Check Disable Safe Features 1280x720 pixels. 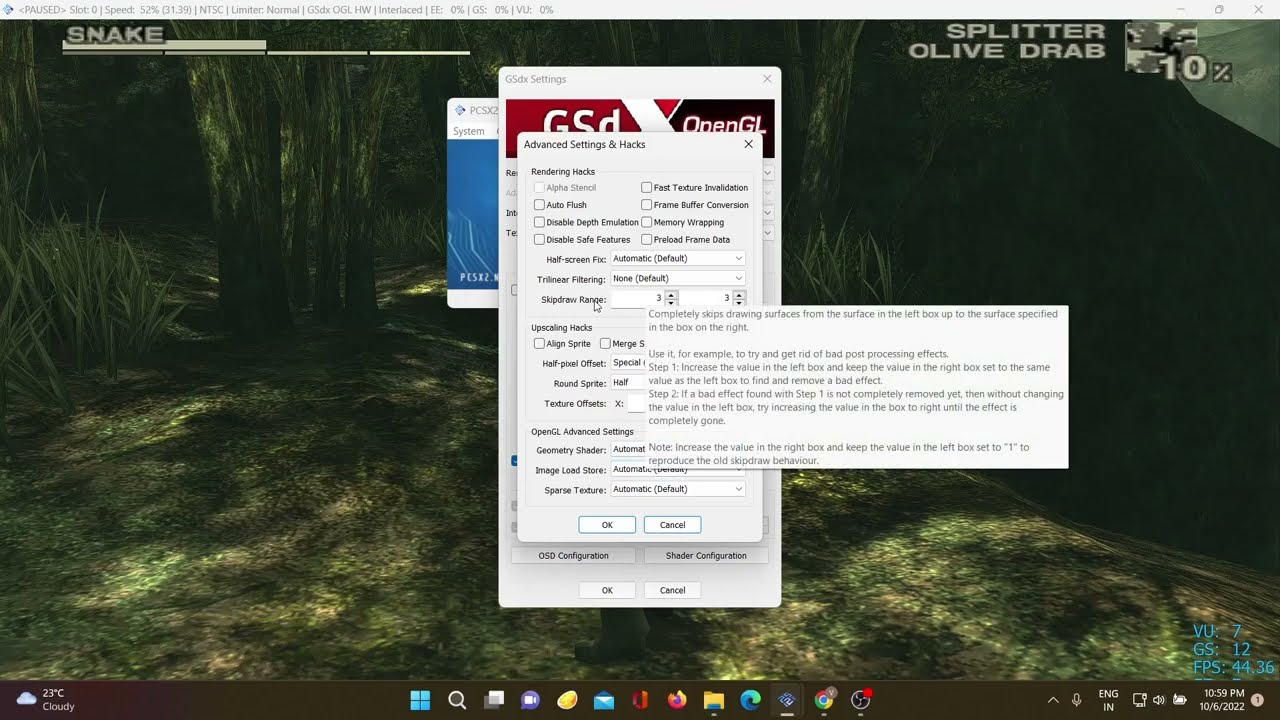[539, 239]
